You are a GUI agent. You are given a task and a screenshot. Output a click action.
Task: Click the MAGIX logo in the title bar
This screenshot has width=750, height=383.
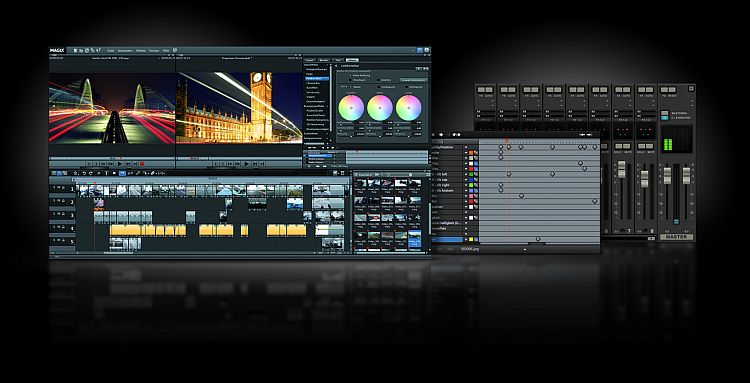click(57, 50)
